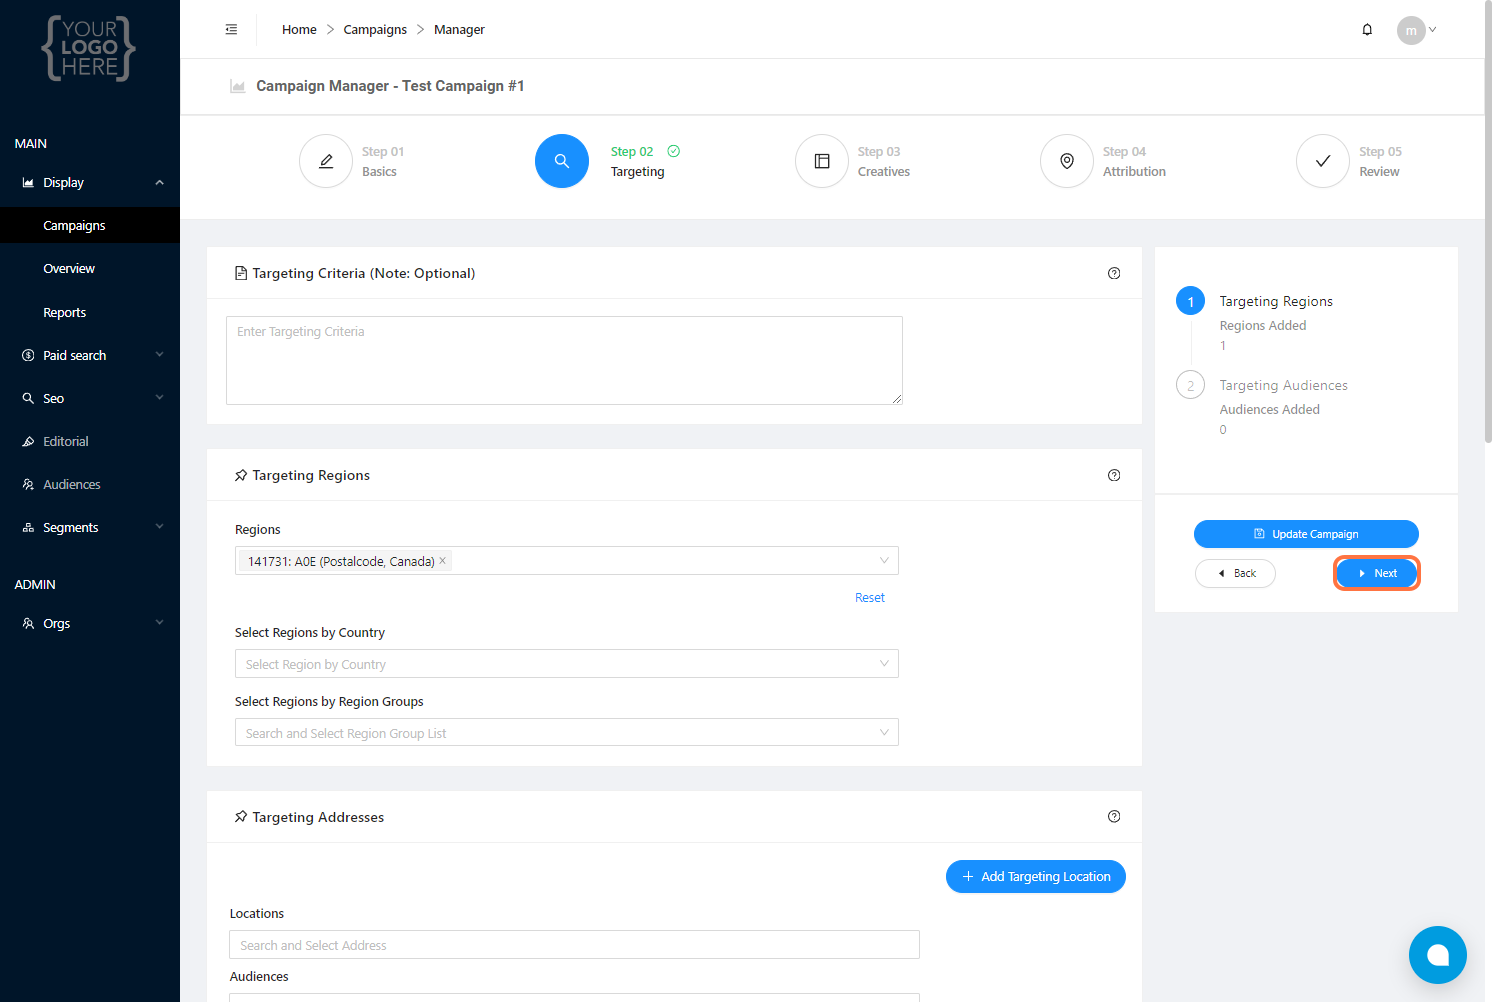Click help icon beside Targeting Criteria

(1114, 273)
